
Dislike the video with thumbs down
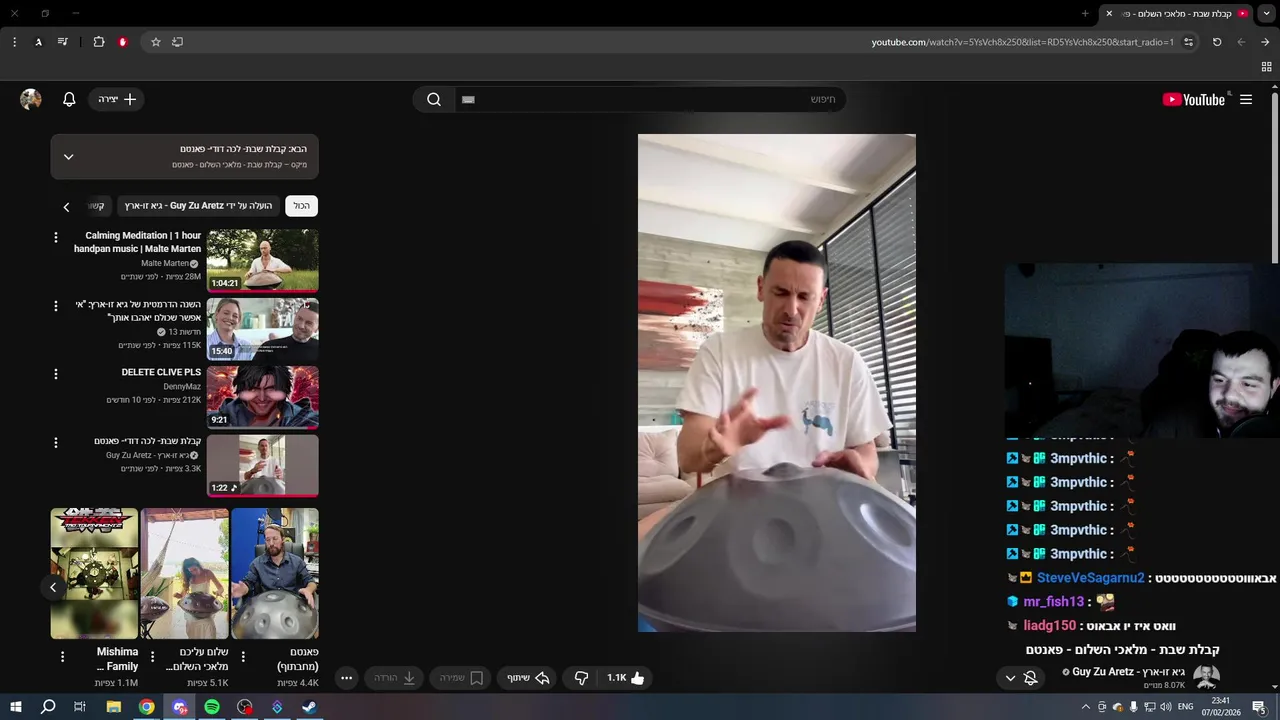[x=581, y=677]
